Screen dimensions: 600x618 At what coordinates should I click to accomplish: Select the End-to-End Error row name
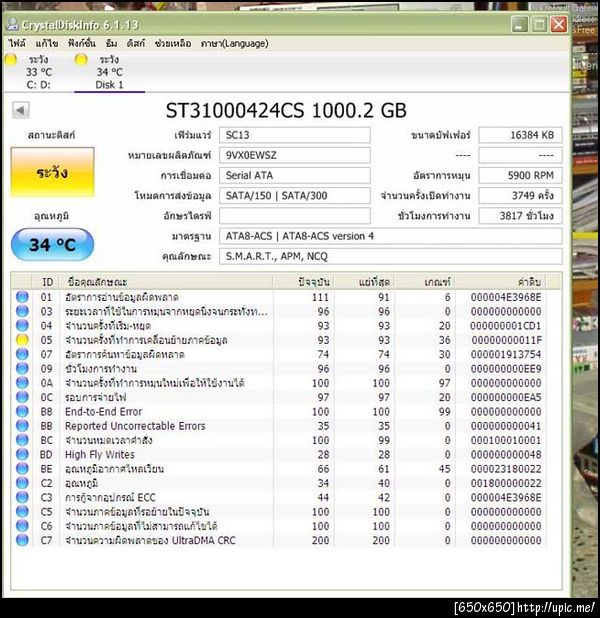click(103, 411)
